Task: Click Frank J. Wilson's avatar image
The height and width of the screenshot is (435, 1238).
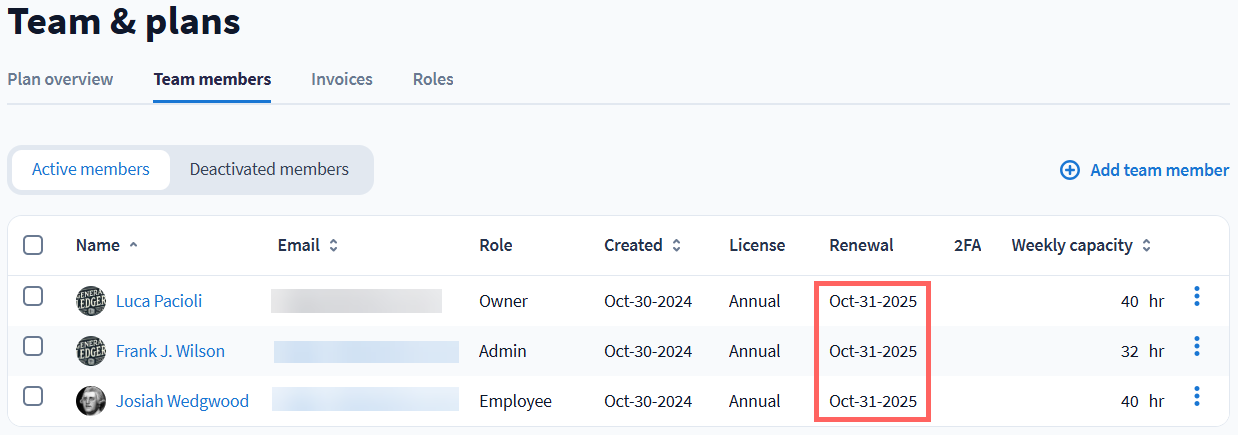Action: [91, 351]
